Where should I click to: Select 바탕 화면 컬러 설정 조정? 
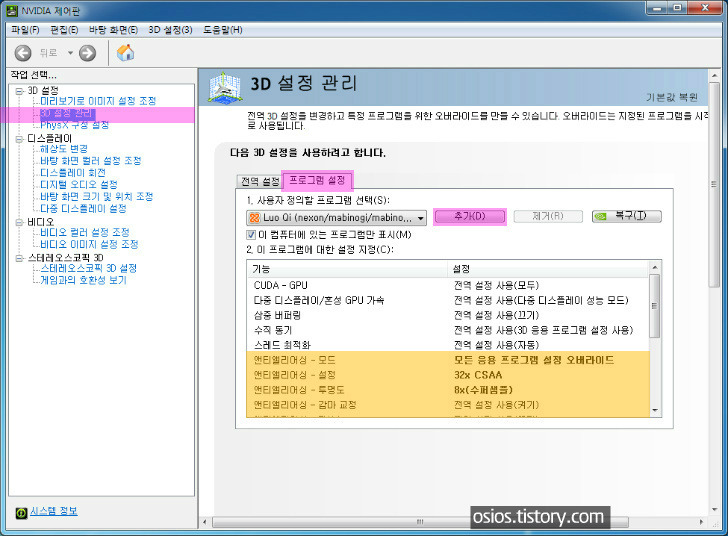91,161
